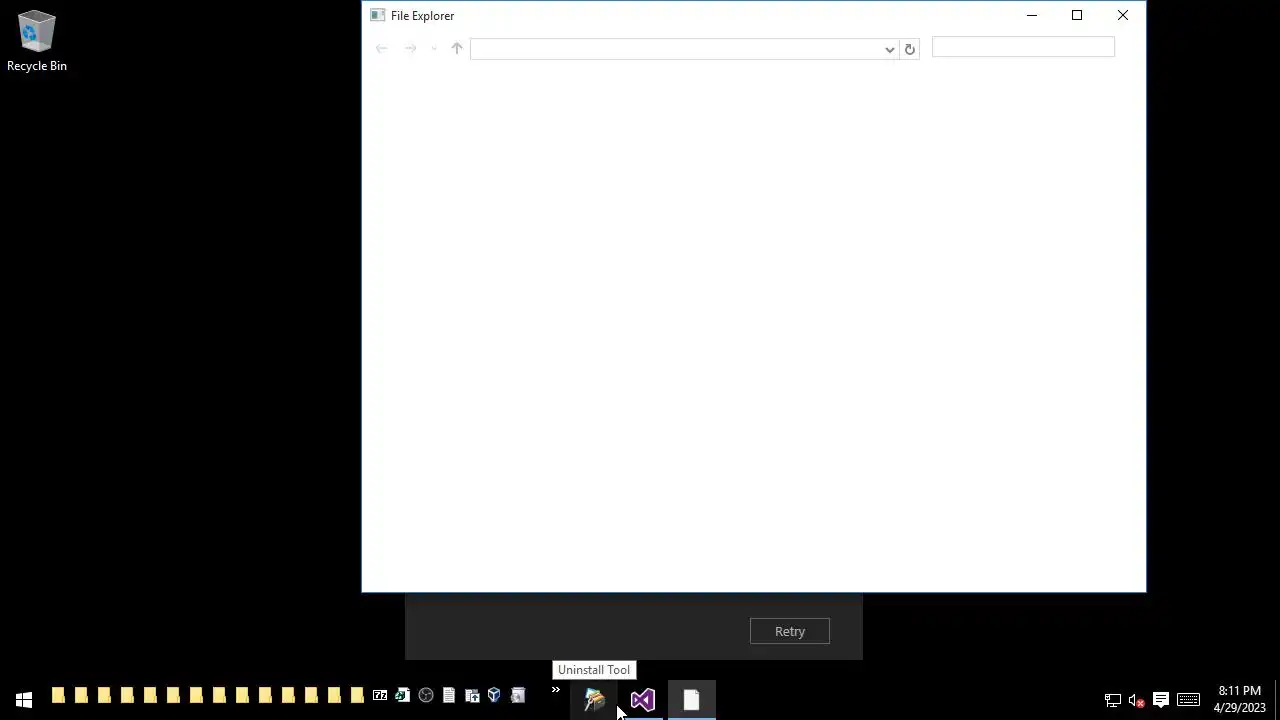The height and width of the screenshot is (720, 1280).
Task: Click the Retry button behind File Explorer
Action: (790, 631)
